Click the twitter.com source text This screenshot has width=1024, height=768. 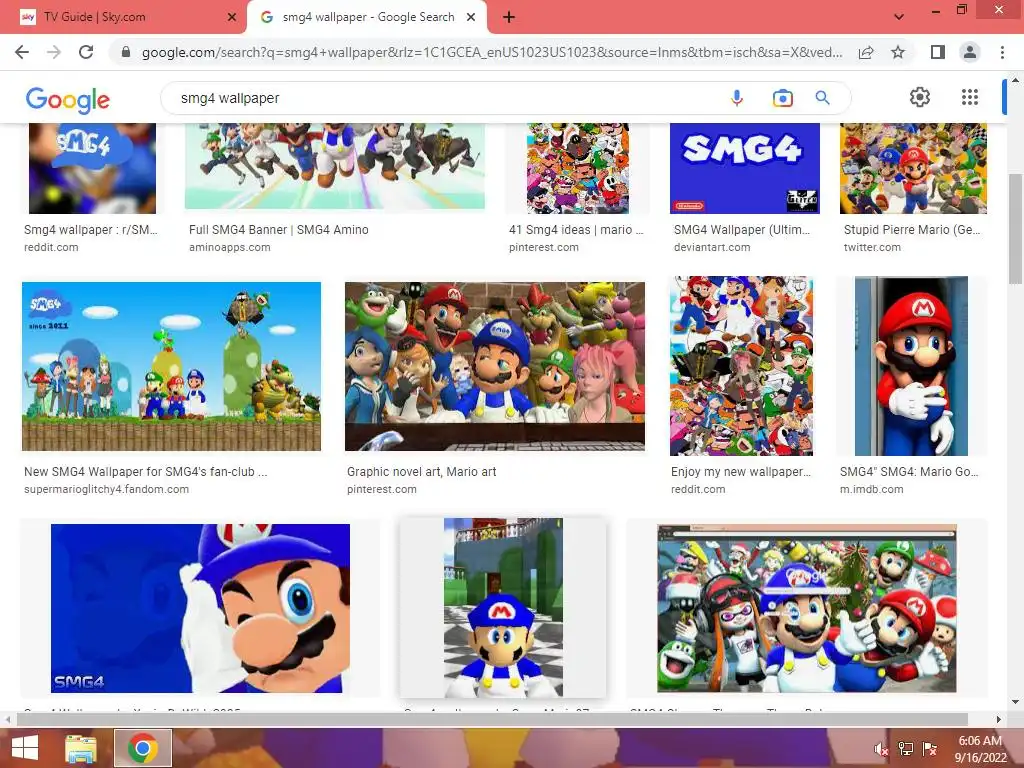tap(872, 248)
